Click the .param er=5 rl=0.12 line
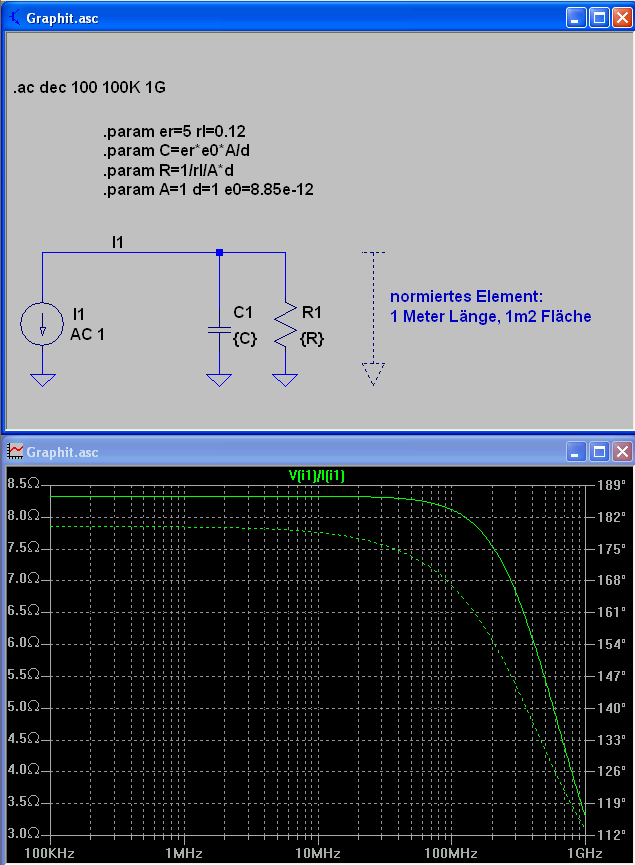Screen dimensions: 635x865 (174, 131)
